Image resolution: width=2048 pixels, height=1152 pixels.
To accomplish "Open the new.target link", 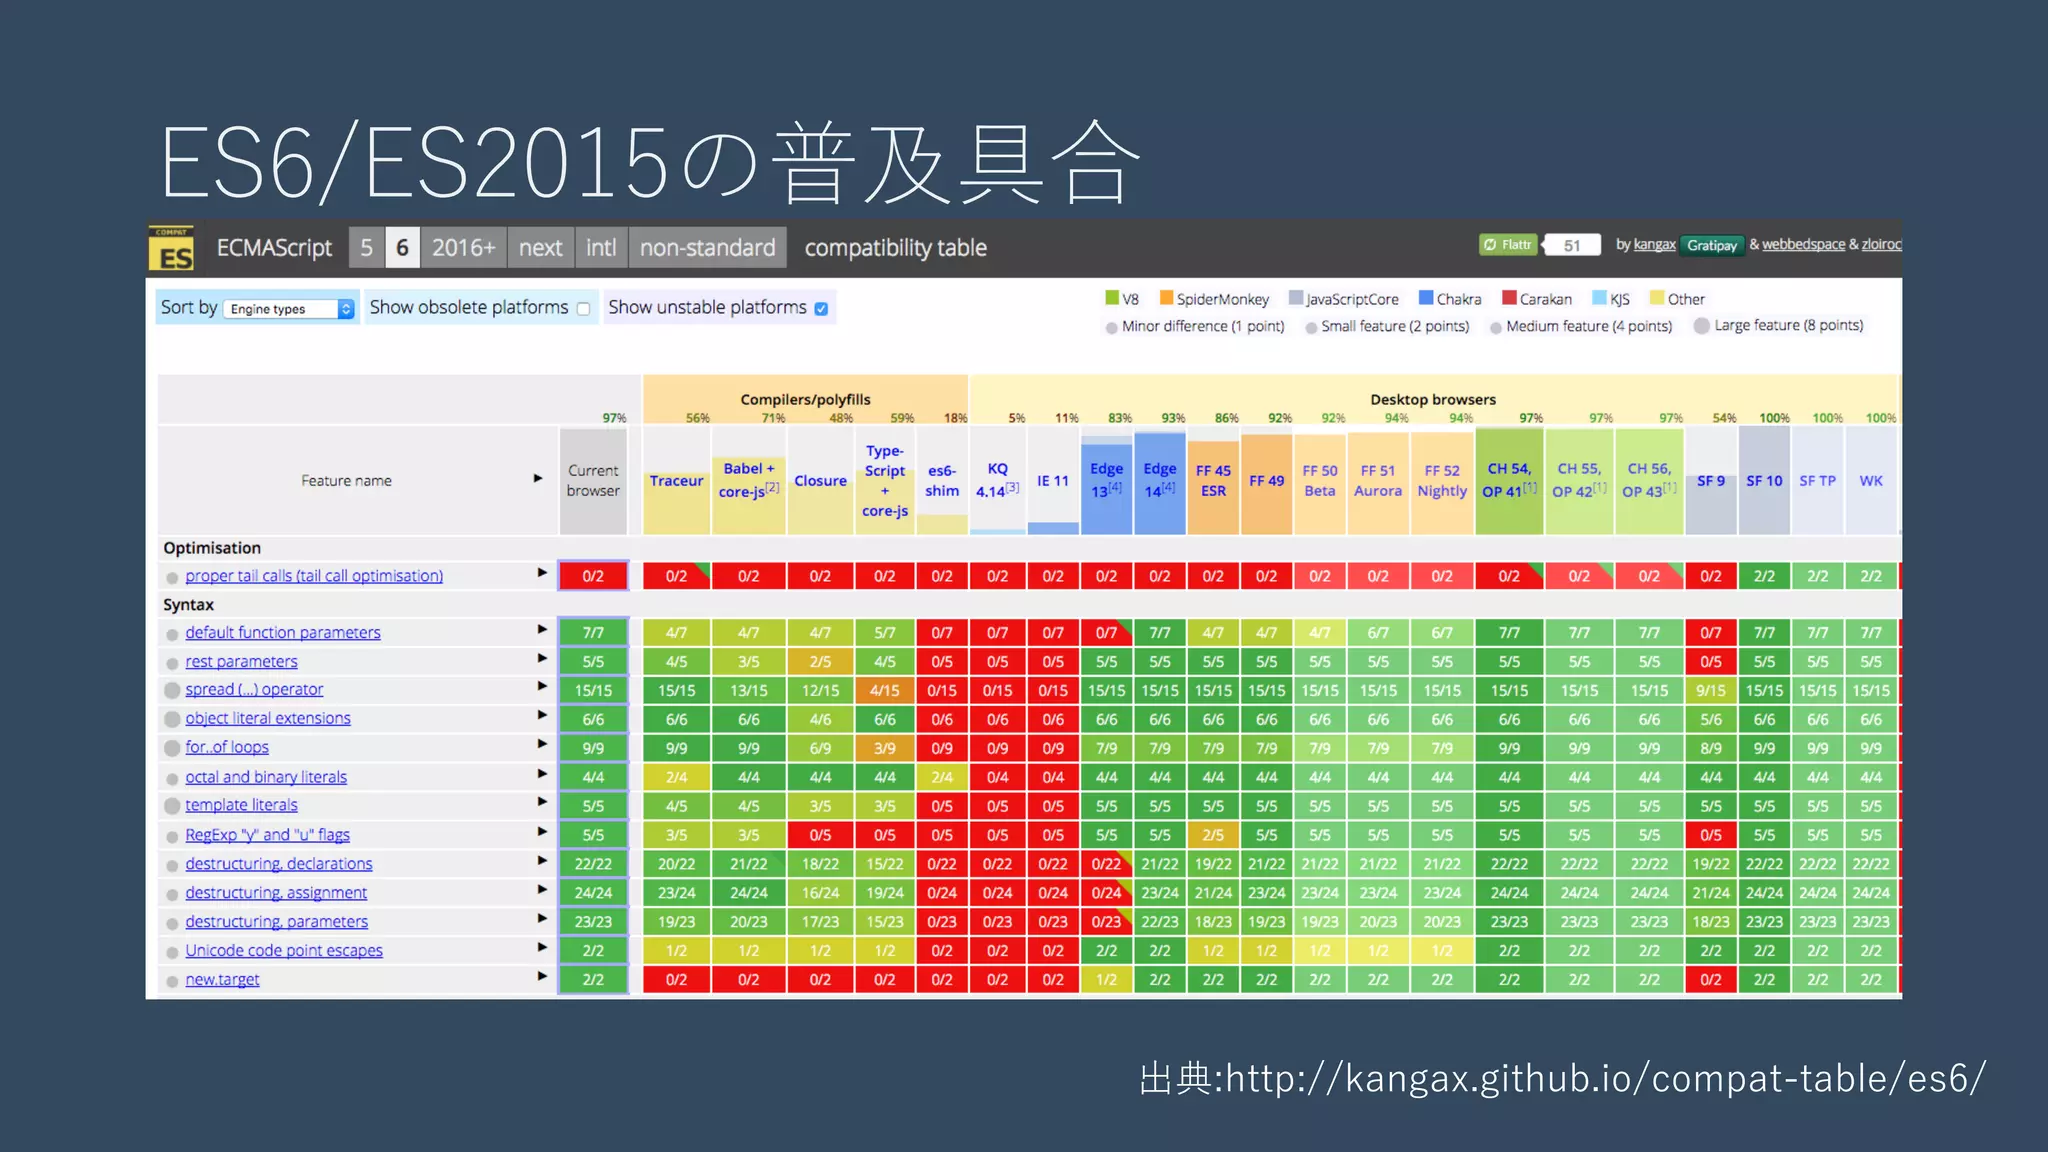I will pos(222,980).
